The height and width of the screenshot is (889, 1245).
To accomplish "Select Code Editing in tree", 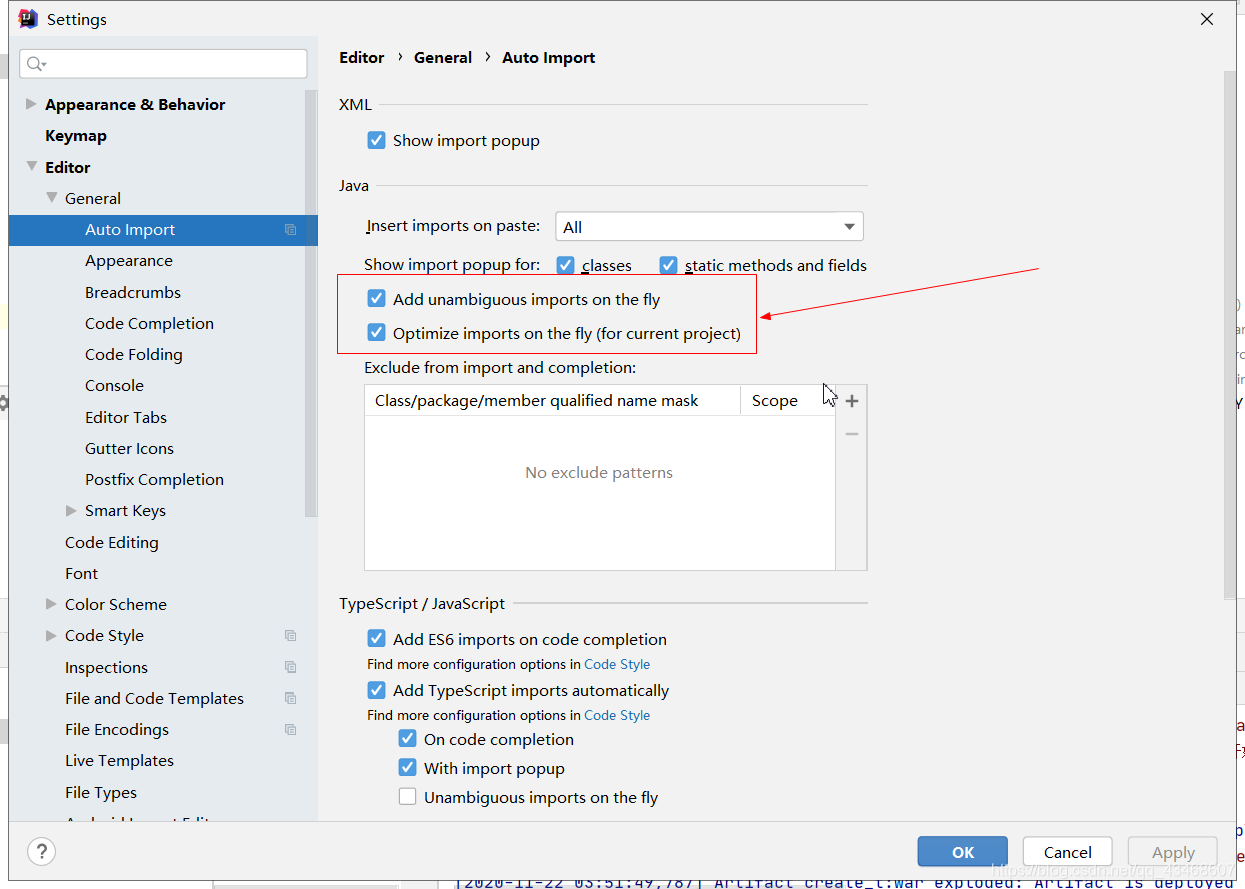I will tap(112, 543).
